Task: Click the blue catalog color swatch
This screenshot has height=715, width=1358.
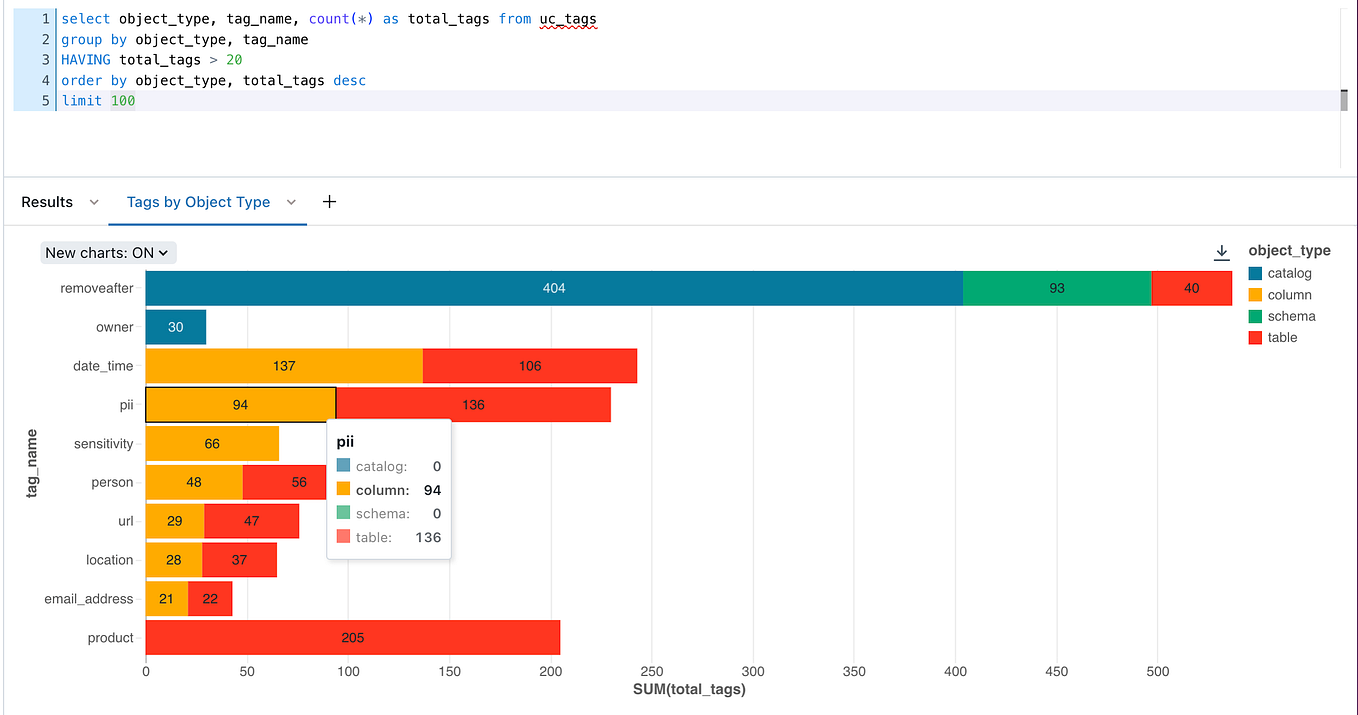Action: (1257, 273)
